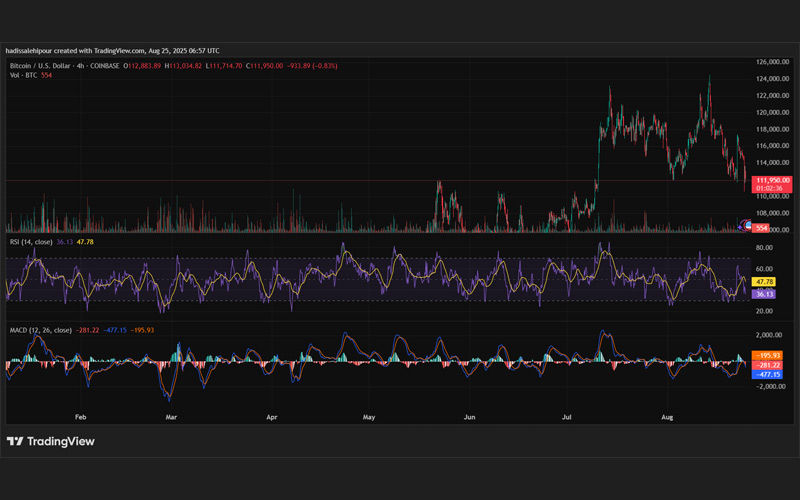The width and height of the screenshot is (800, 500).
Task: Click the open price value O112,883.89
Action: (142, 66)
